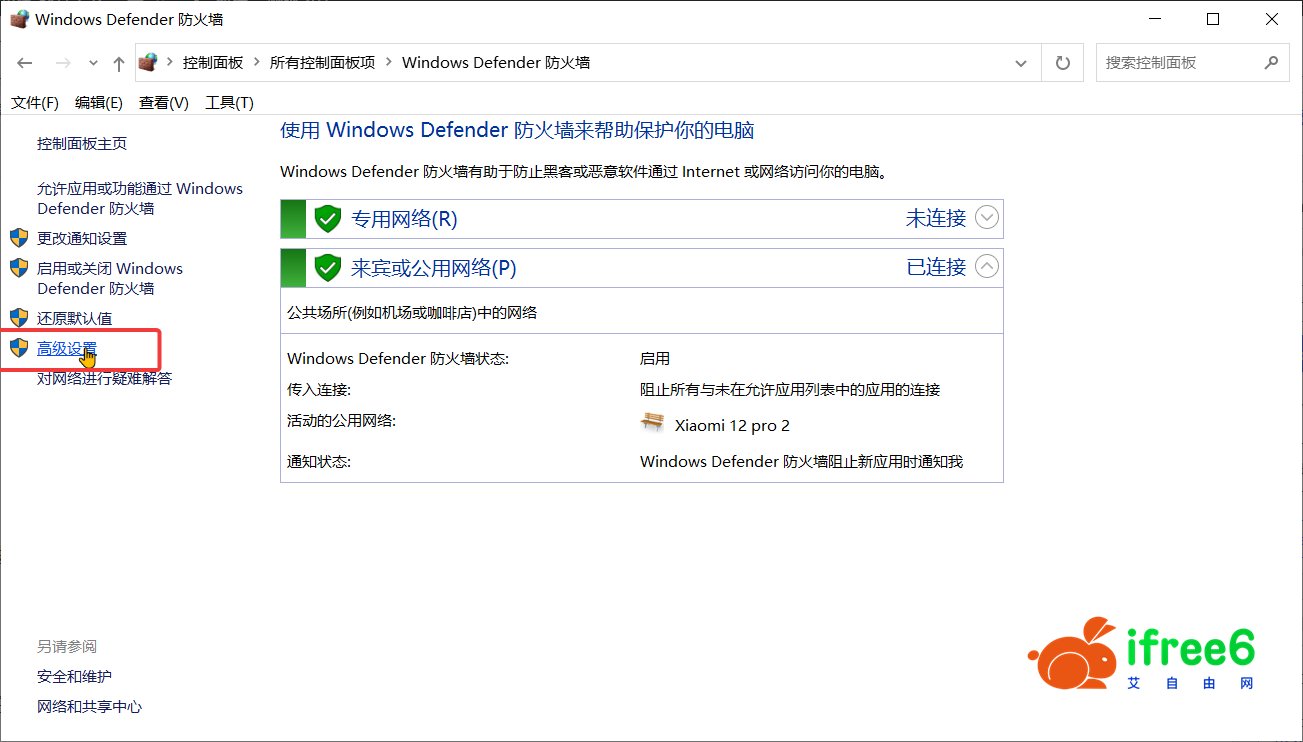1303x742 pixels.
Task: Open the 高级设置 link
Action: [x=67, y=348]
